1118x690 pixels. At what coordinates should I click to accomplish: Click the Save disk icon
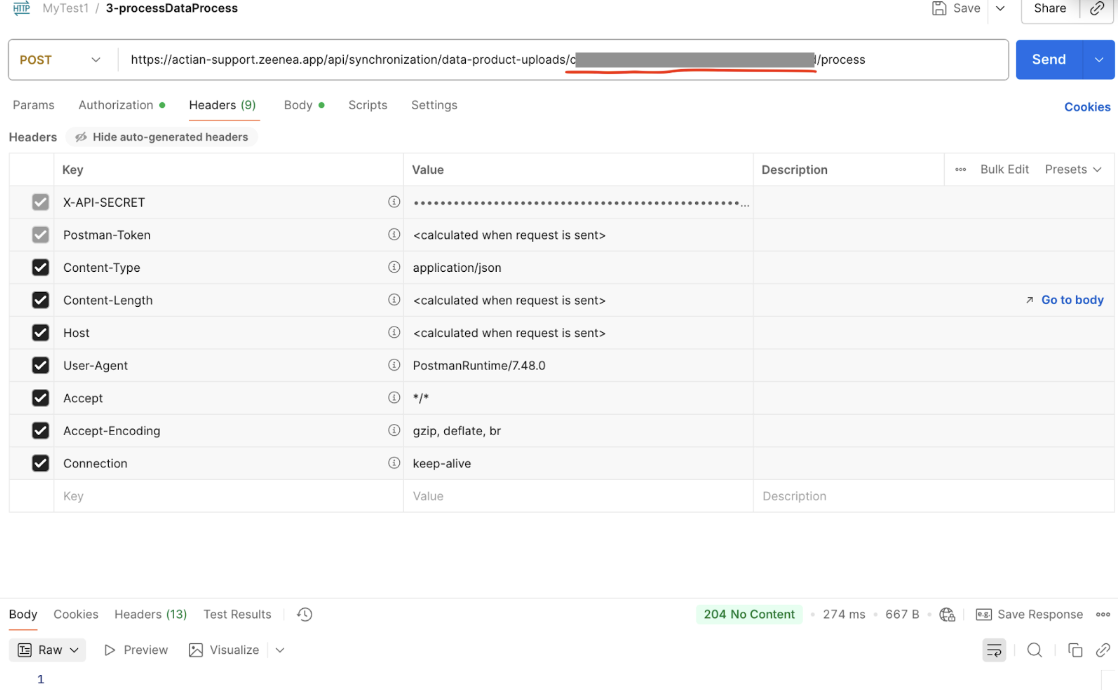point(939,9)
